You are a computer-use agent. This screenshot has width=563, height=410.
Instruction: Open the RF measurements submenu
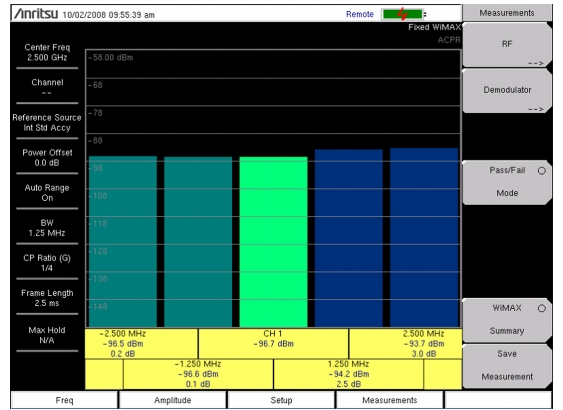point(507,45)
